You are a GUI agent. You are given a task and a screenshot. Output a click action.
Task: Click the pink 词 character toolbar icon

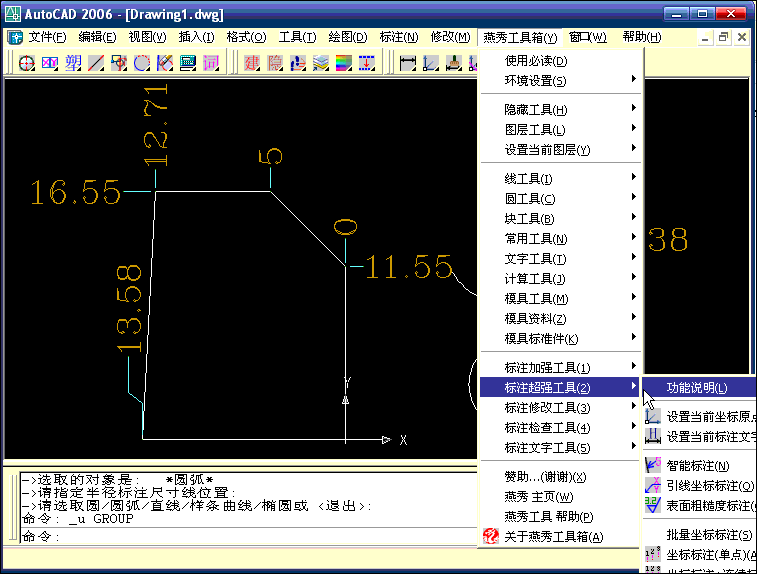211,63
